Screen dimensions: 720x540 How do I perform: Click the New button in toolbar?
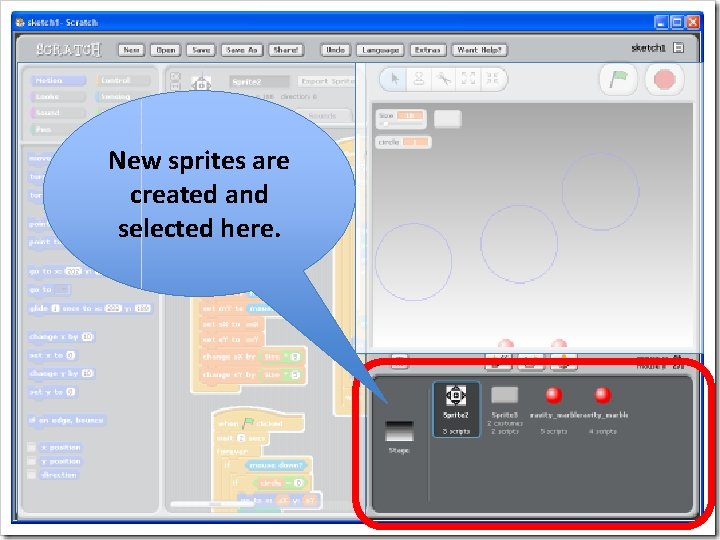131,50
